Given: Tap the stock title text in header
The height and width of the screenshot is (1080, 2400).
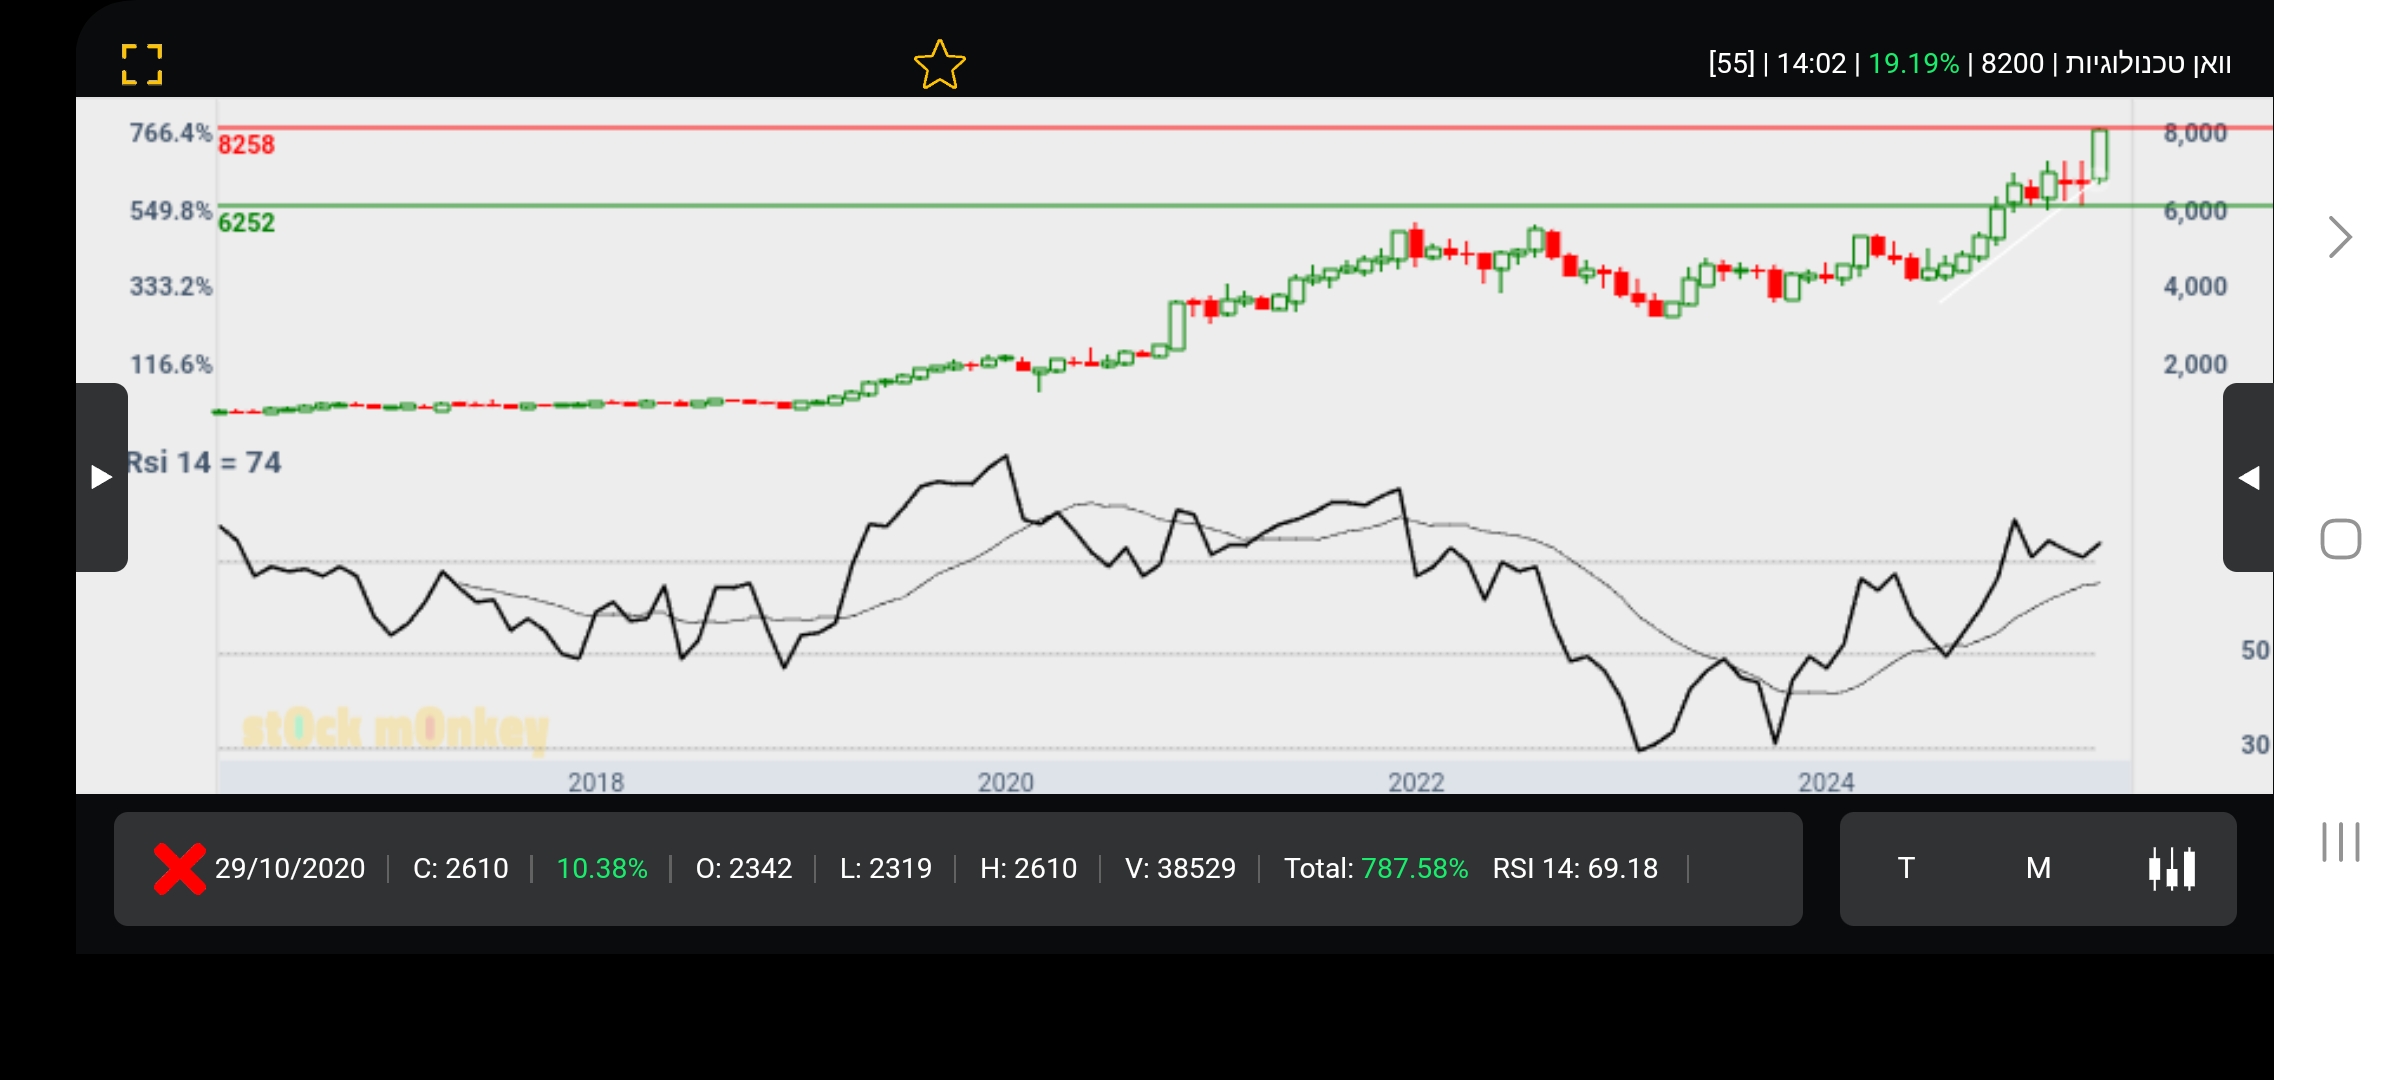Looking at the screenshot, I should tap(2148, 64).
